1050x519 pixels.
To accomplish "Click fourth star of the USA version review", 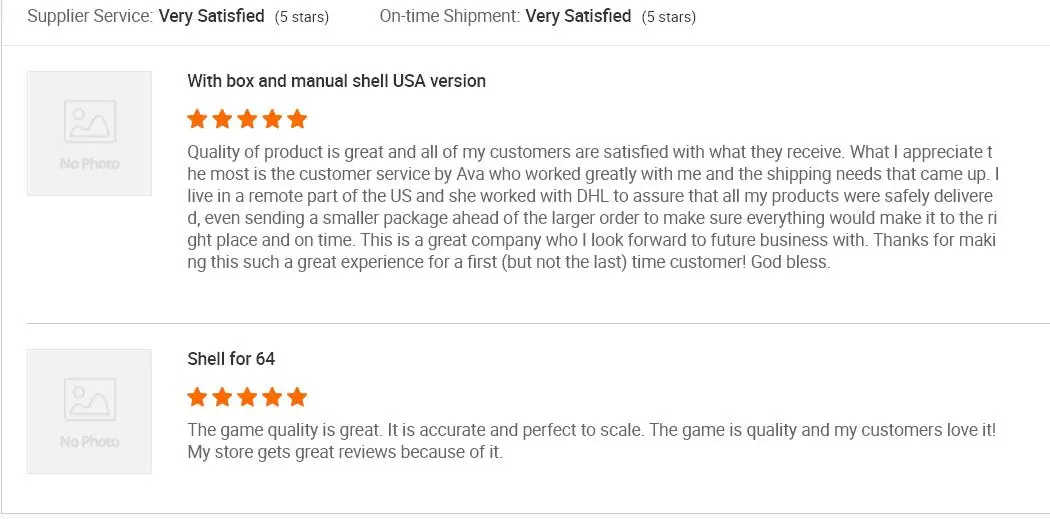I will coord(272,120).
